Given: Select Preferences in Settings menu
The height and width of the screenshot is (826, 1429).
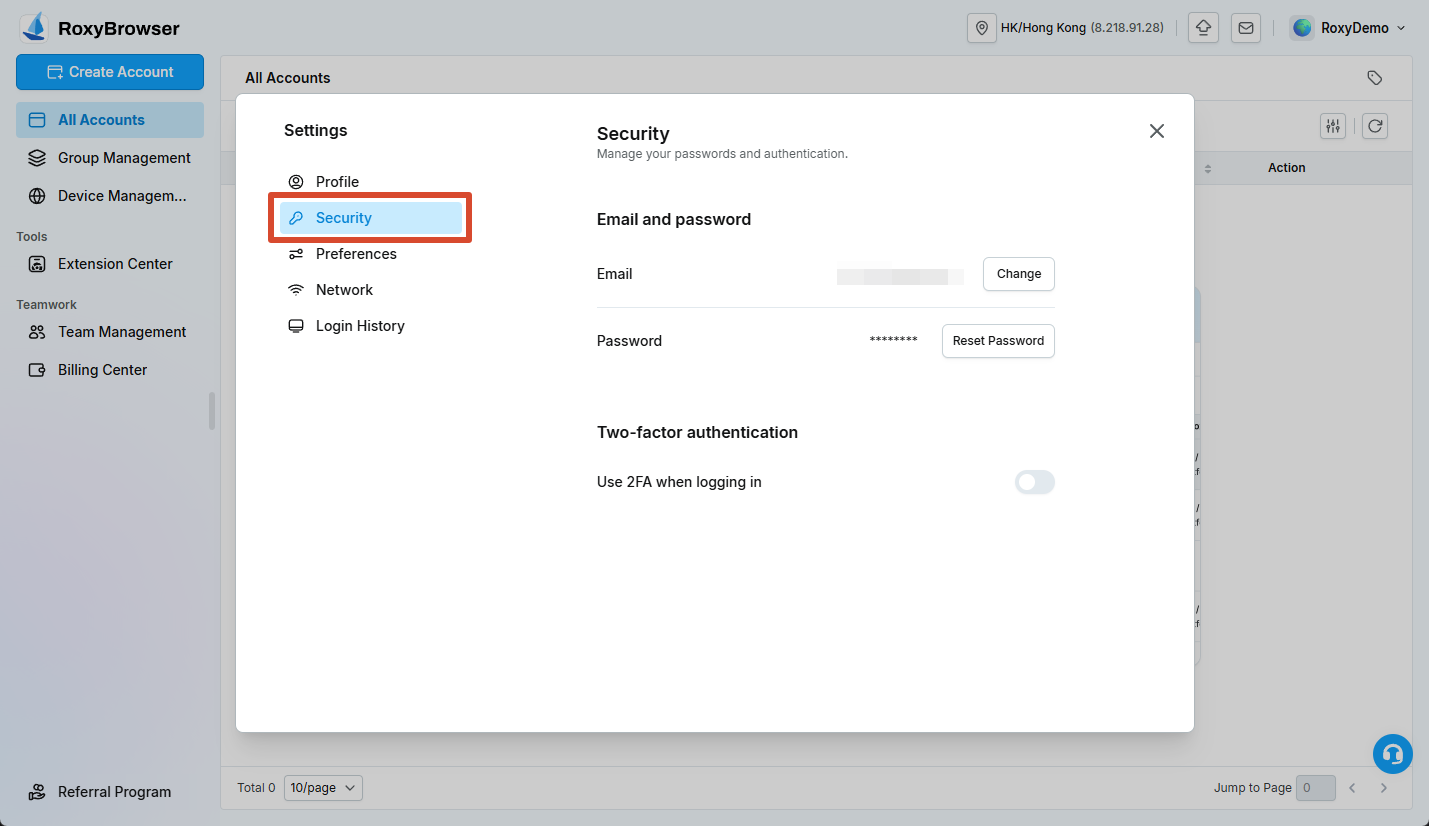Looking at the screenshot, I should pos(371,254).
